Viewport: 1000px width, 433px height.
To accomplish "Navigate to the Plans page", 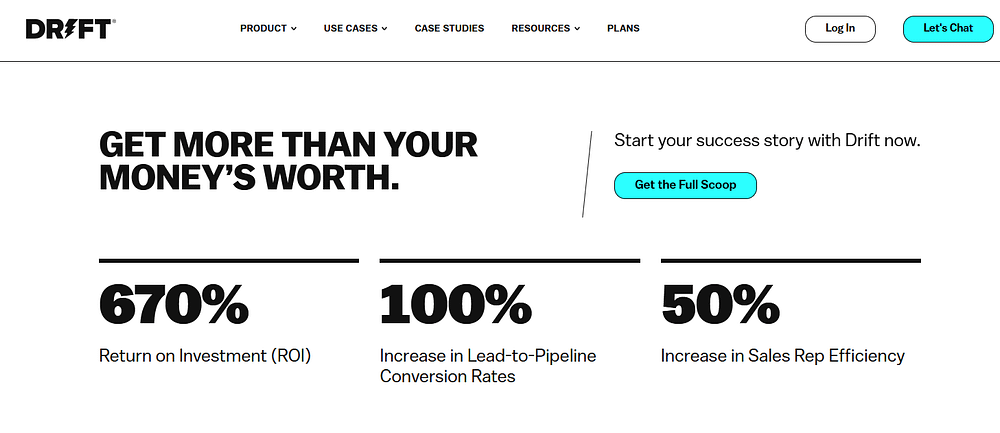I will click(x=623, y=29).
